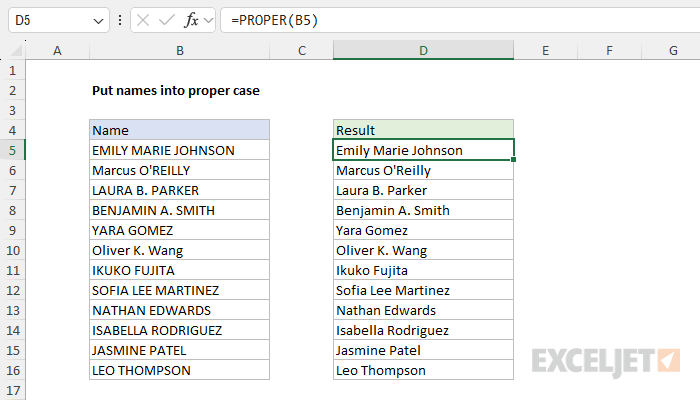Select cell 'NATHAN EDWARDS'

[x=179, y=310]
